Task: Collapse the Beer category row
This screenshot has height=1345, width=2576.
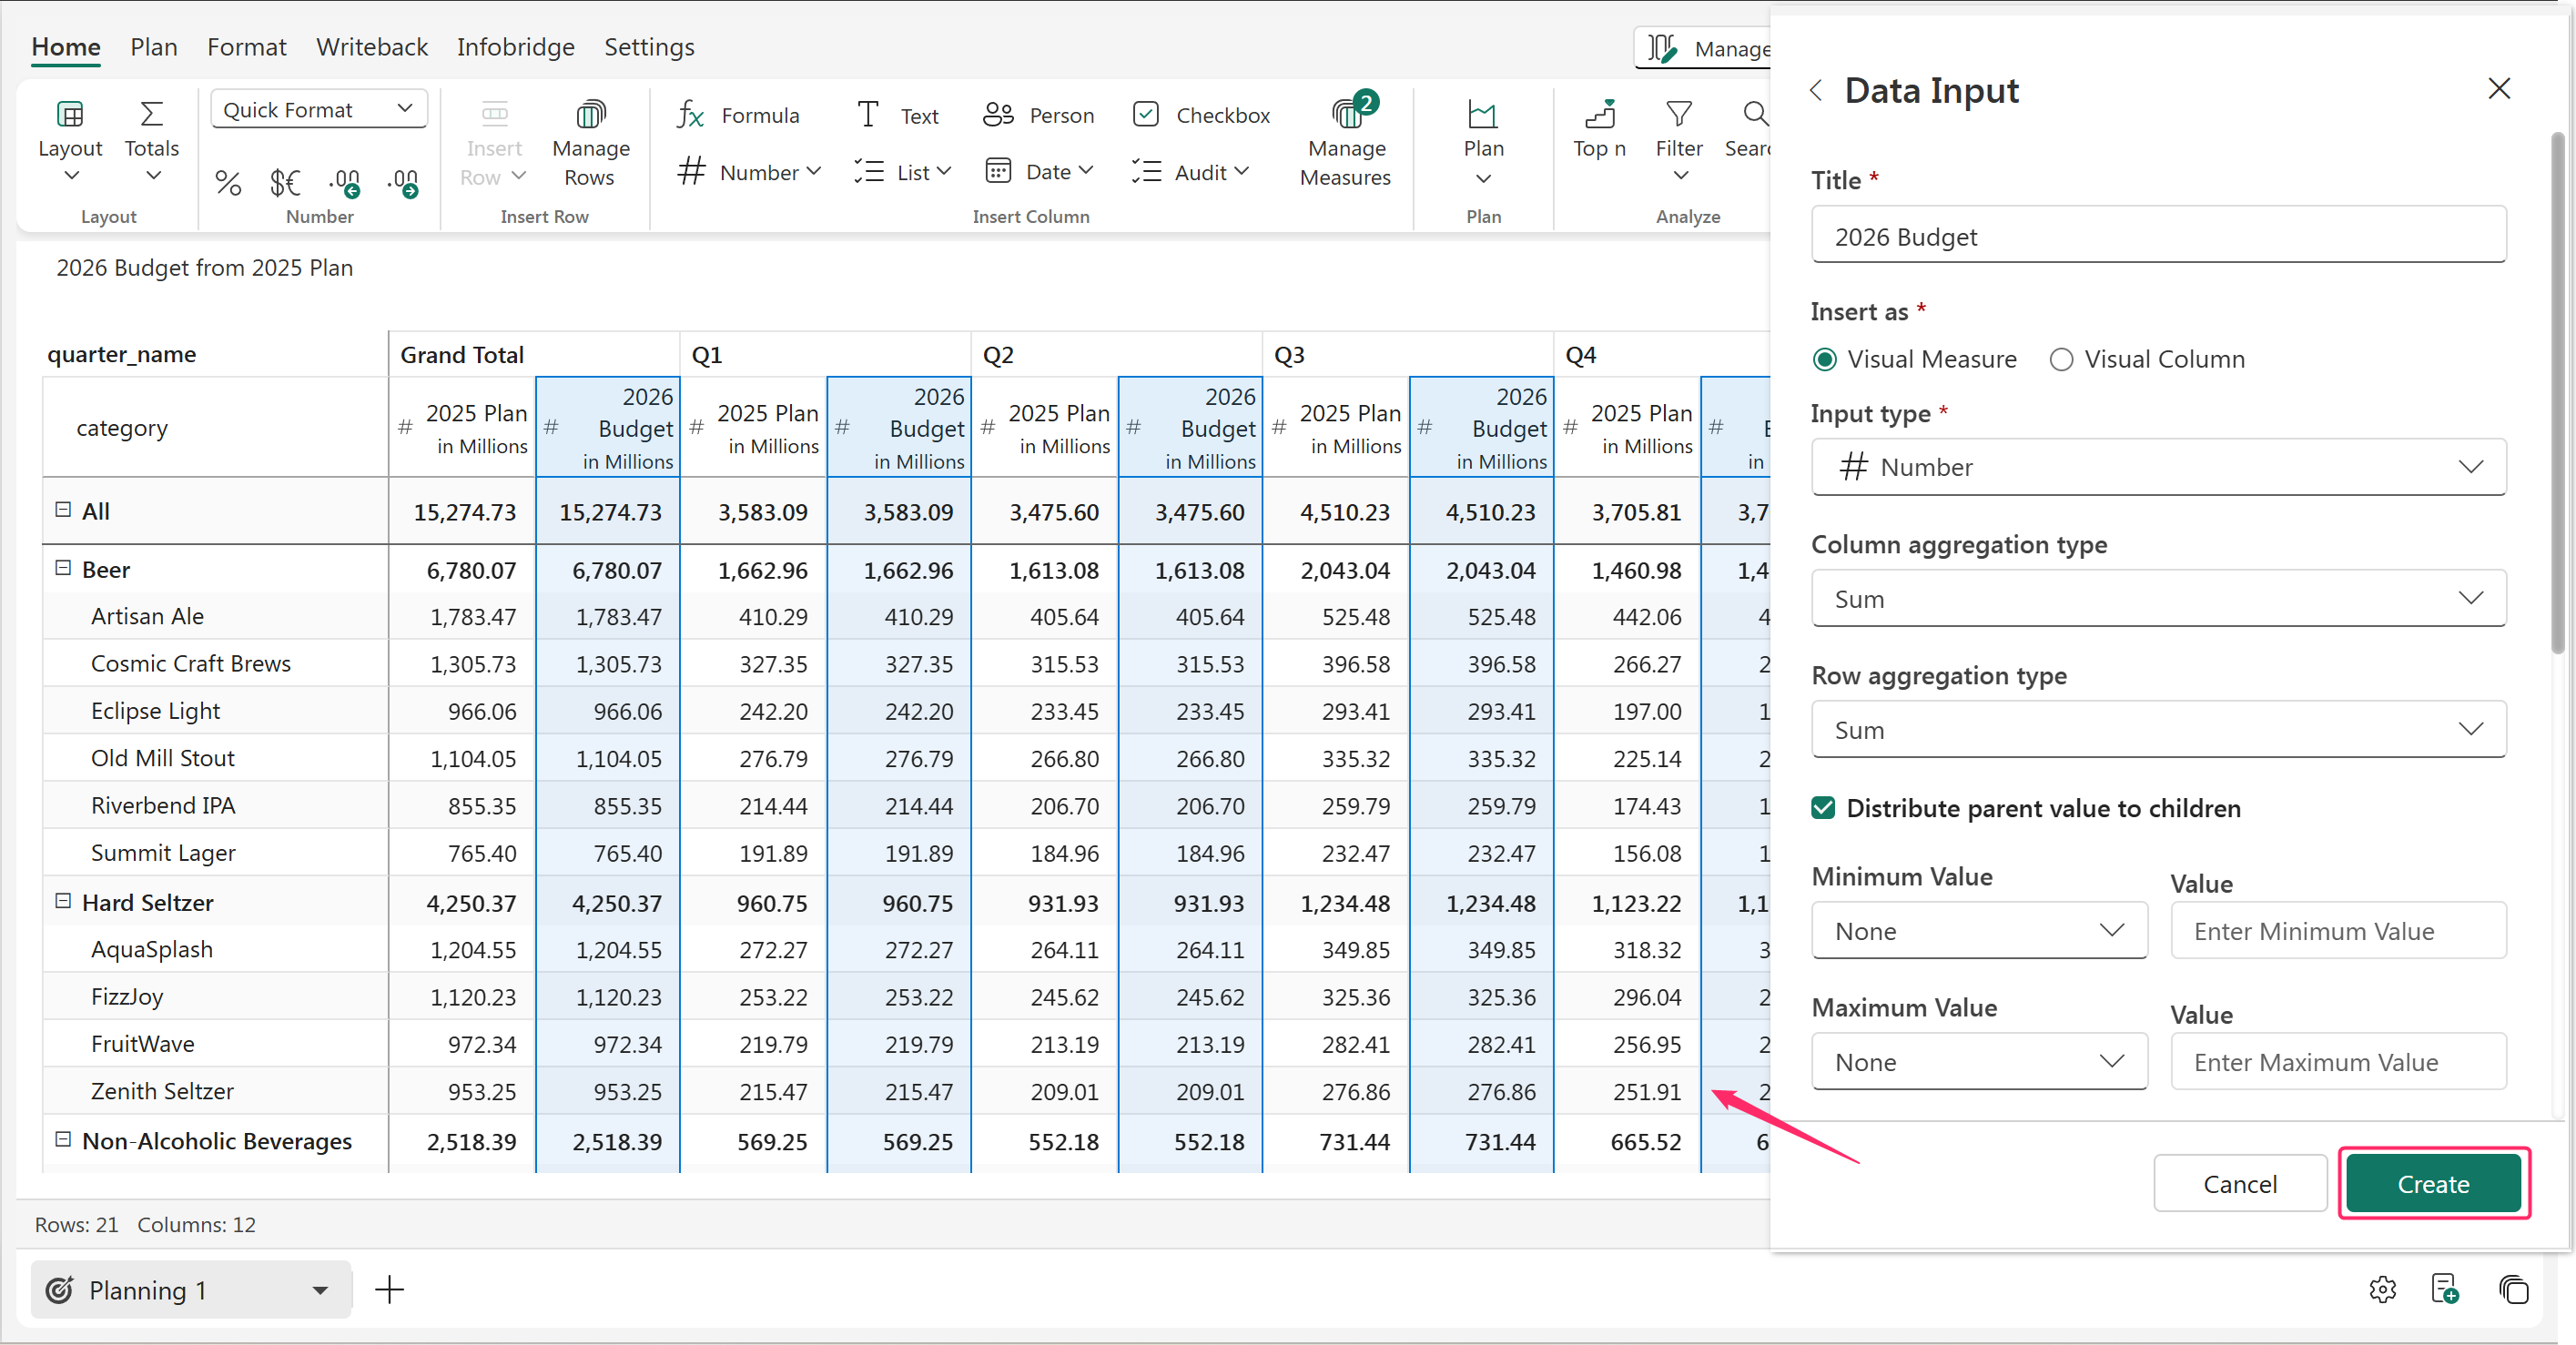Action: (x=63, y=568)
